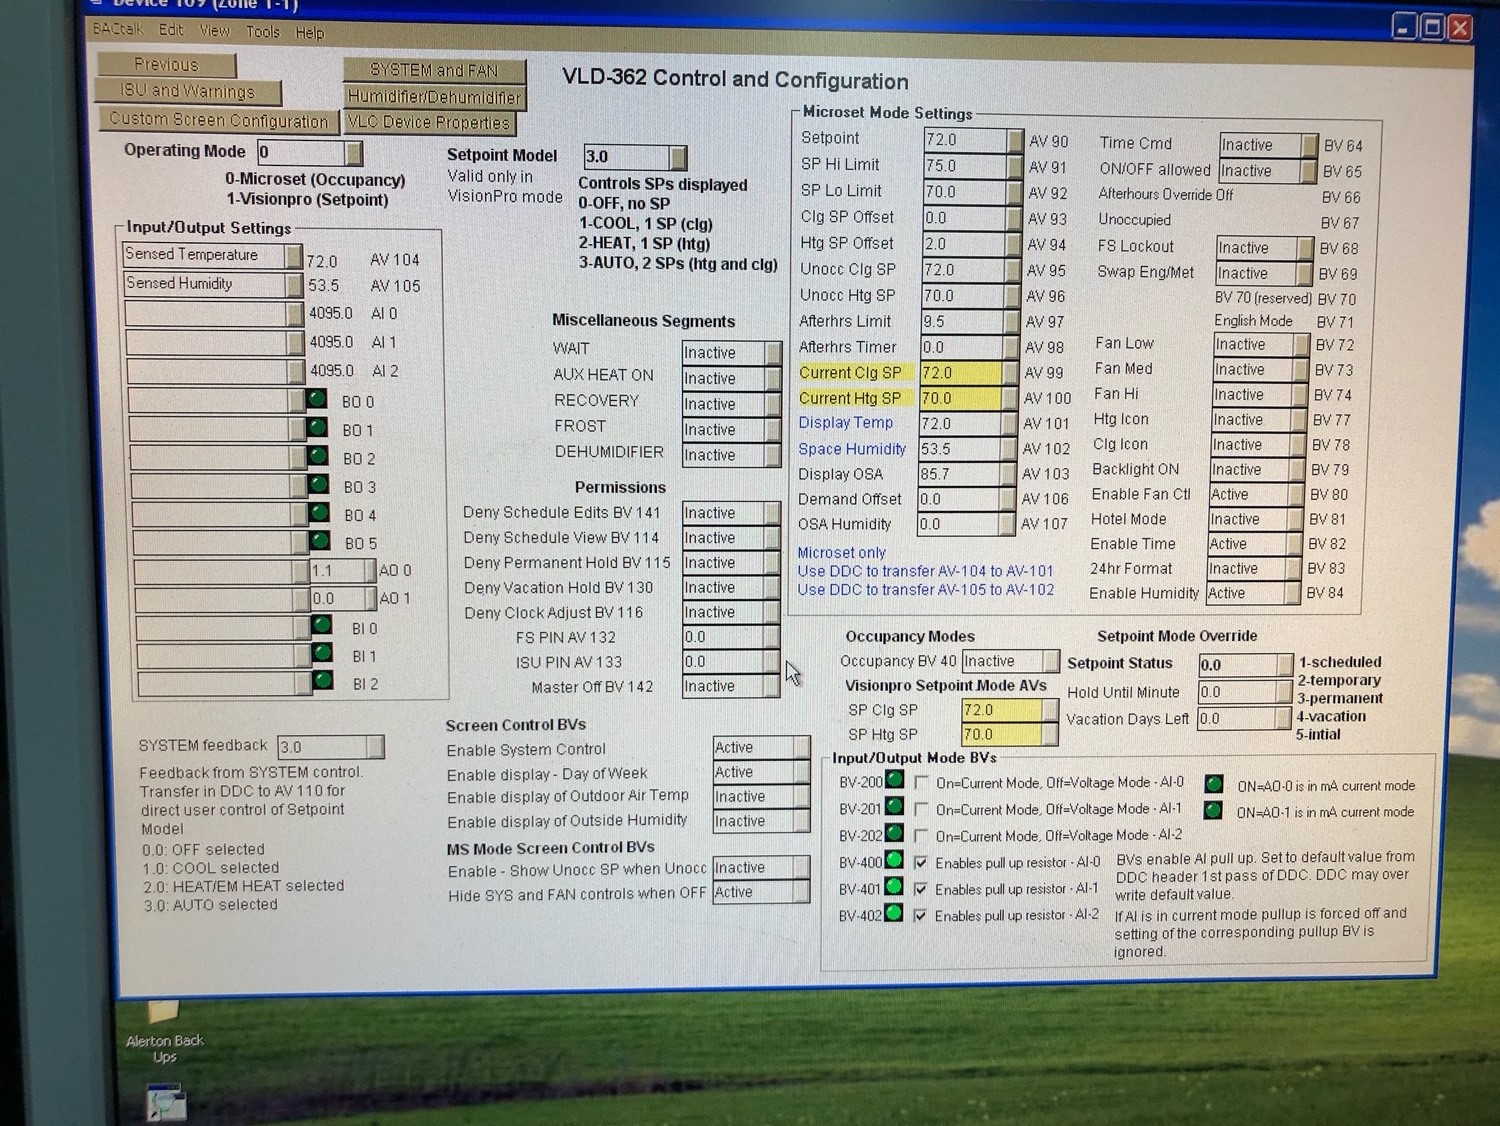Open the Operating Mode dropdown
The height and width of the screenshot is (1126, 1500).
coord(353,153)
